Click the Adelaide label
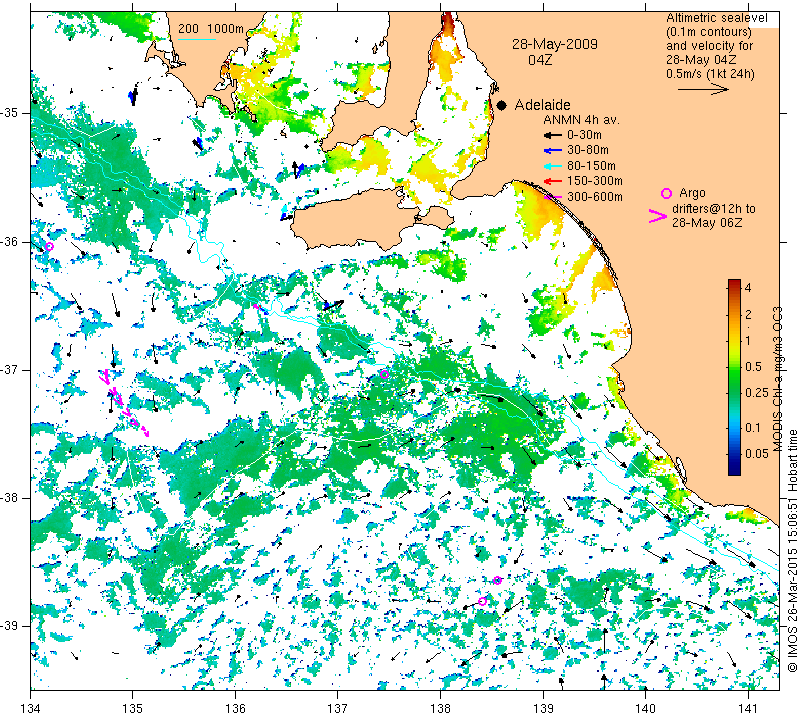Screen dimensions: 800x720 pyautogui.click(x=542, y=105)
